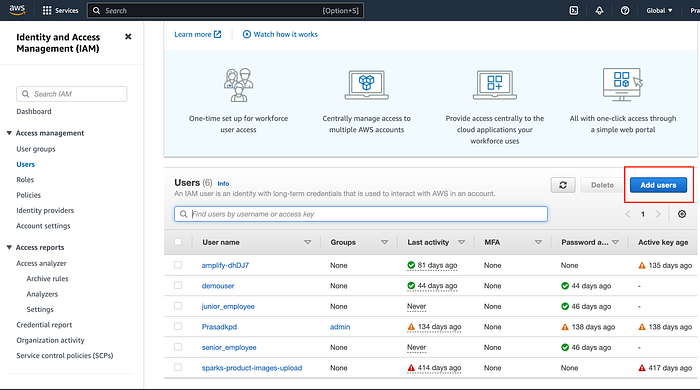
Task: Go to previous page arrow in pagination
Action: (628, 214)
